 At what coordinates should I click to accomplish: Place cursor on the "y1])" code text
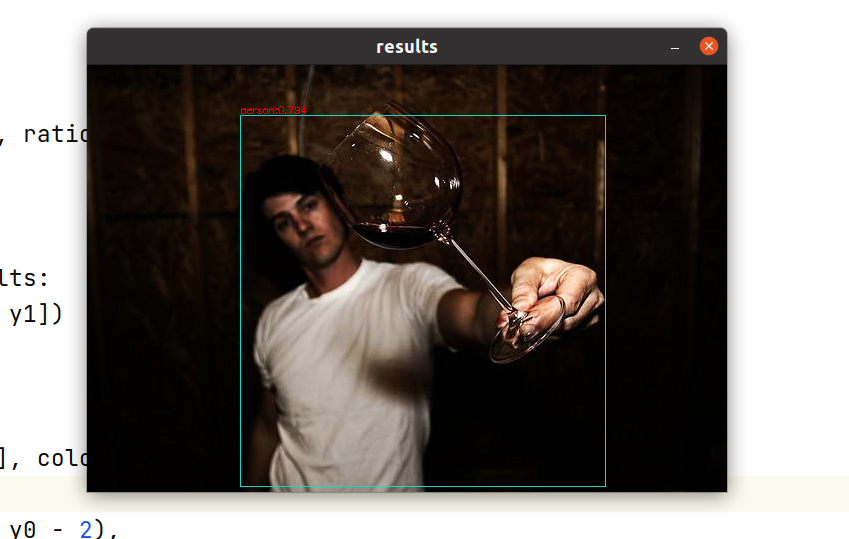point(36,315)
